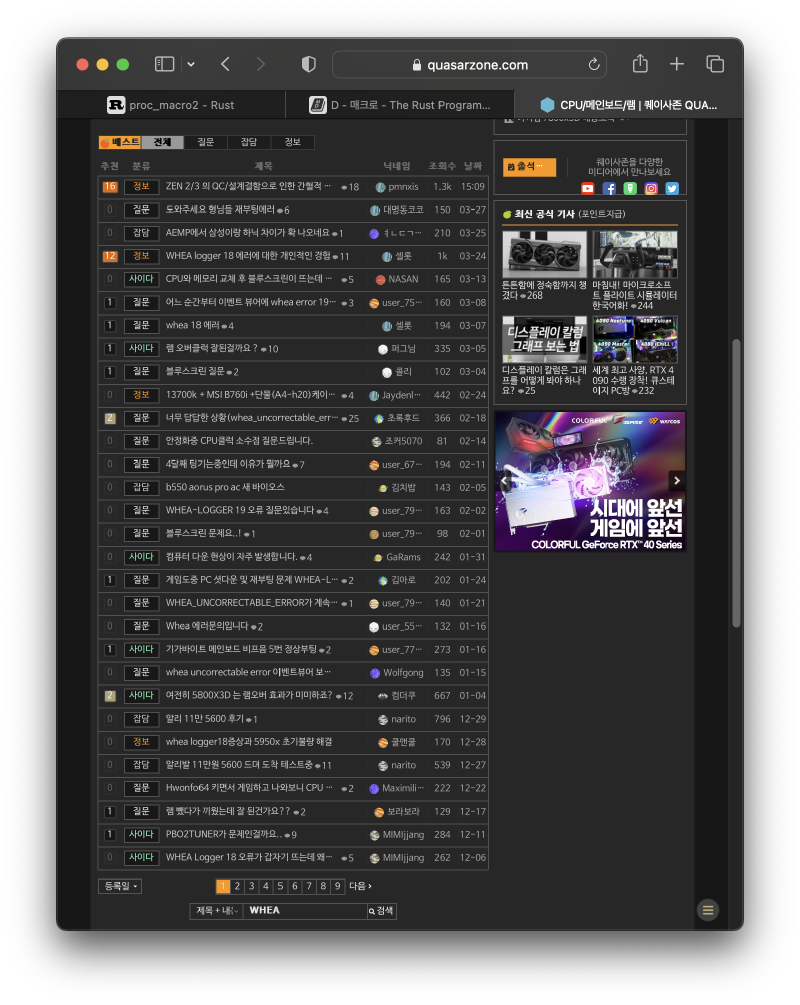Image resolution: width=800 pixels, height=1005 pixels.
Task: Click the round hamburger menu floating button
Action: [708, 909]
